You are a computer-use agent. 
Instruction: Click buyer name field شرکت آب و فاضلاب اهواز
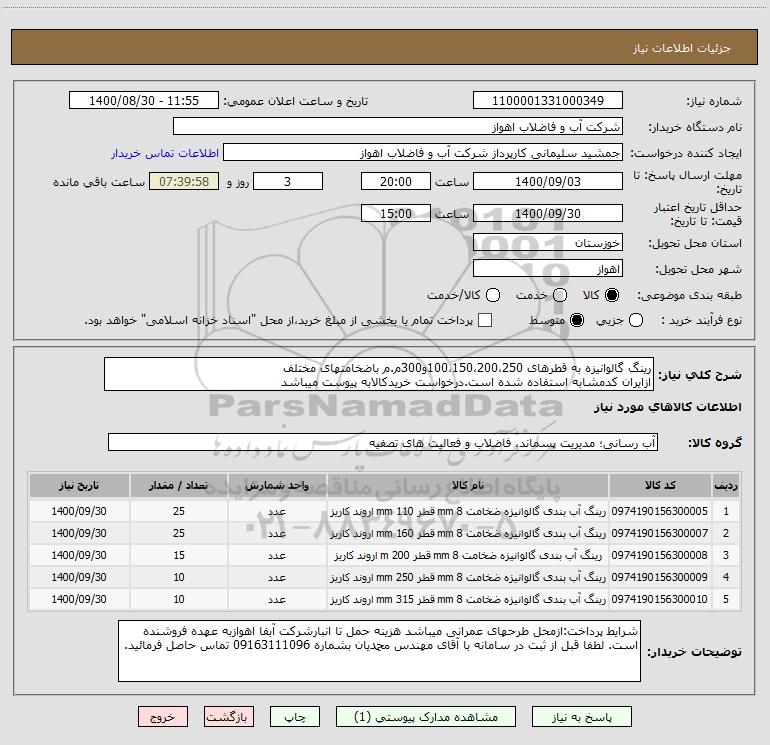[x=398, y=127]
